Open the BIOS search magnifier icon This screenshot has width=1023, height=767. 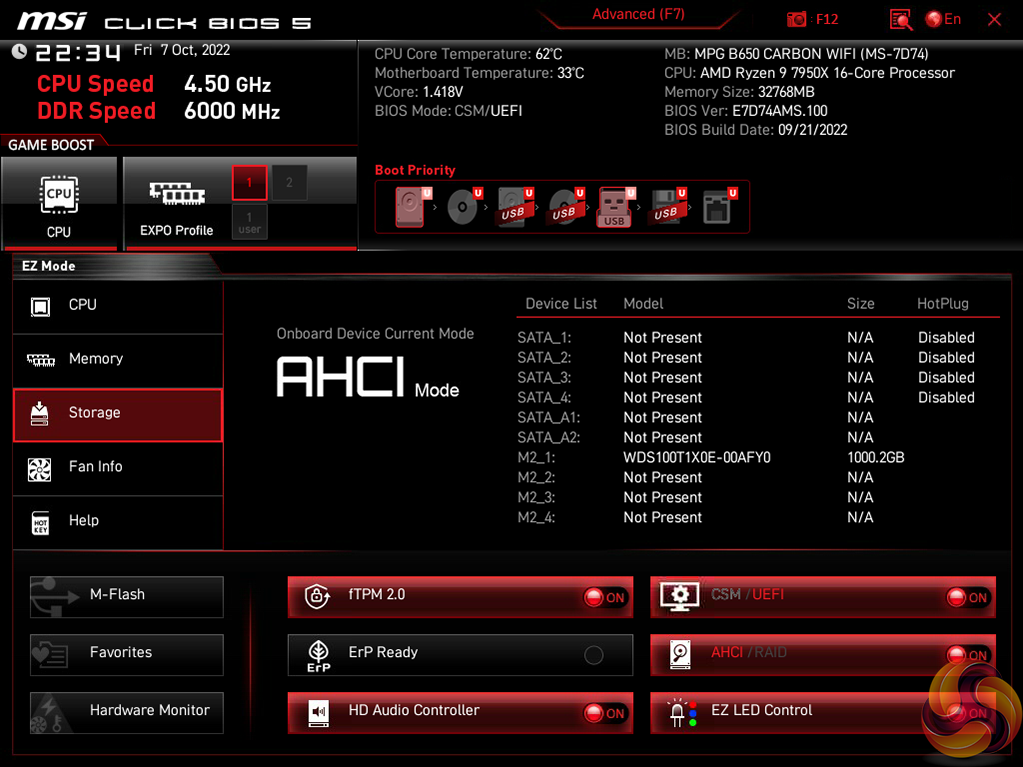coord(900,20)
